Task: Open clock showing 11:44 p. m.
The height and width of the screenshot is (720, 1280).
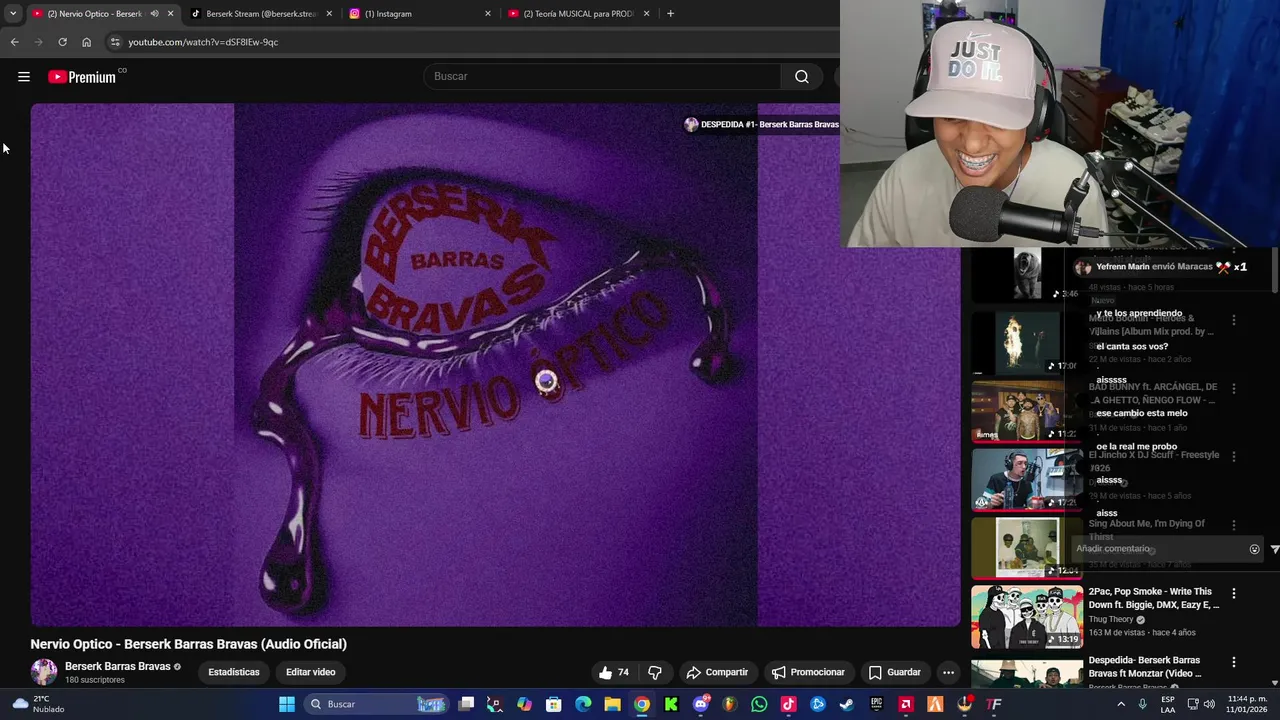Action: pyautogui.click(x=1247, y=704)
